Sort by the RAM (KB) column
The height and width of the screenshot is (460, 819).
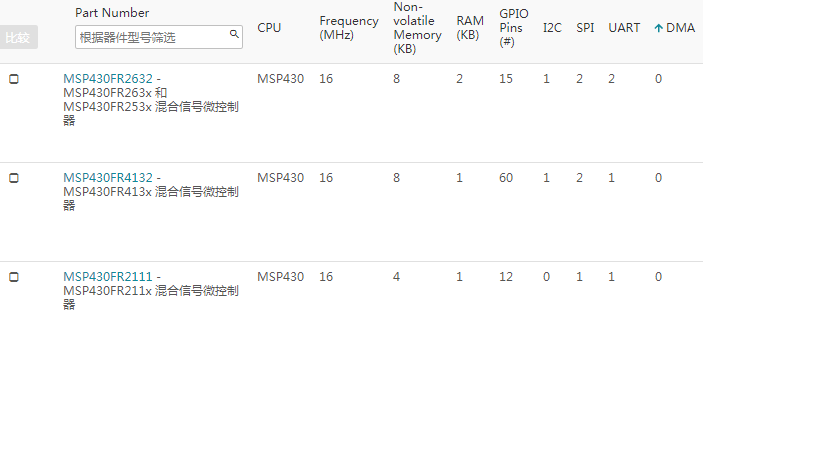point(470,28)
